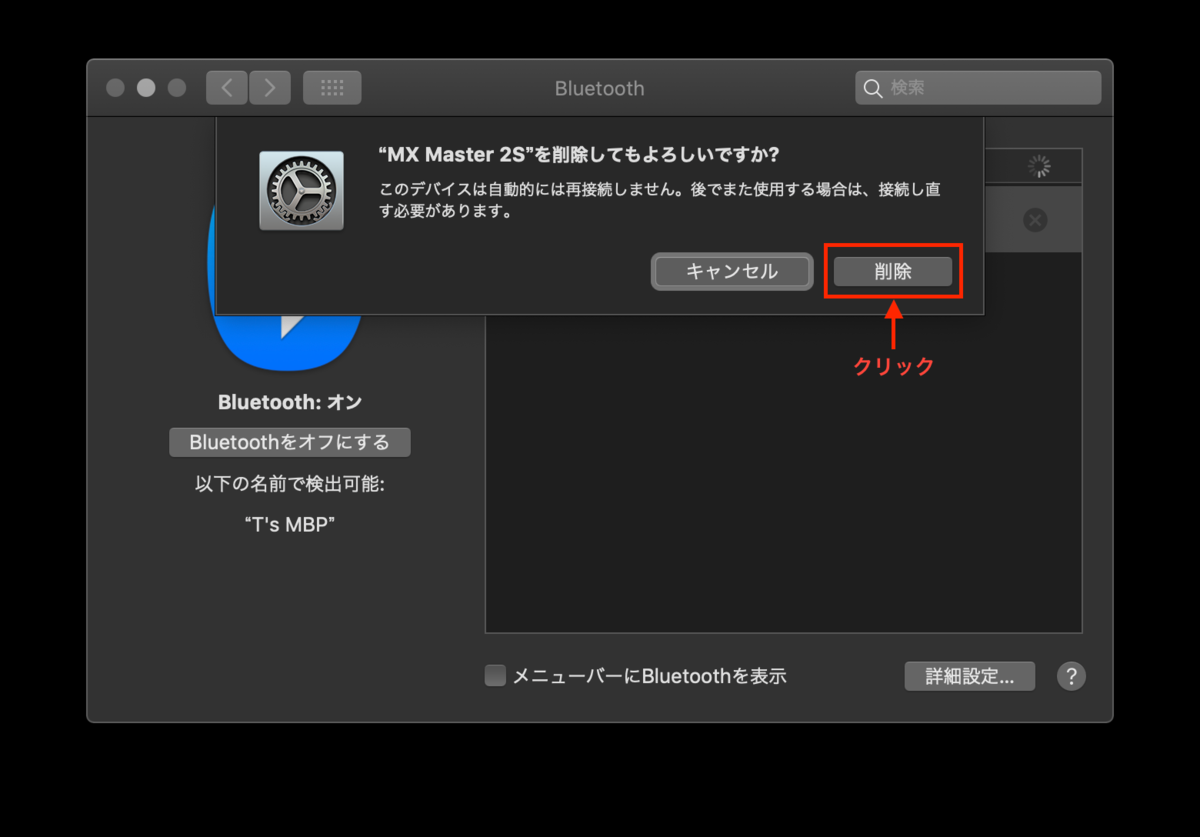Confirm removal by clicking 削除

(893, 271)
